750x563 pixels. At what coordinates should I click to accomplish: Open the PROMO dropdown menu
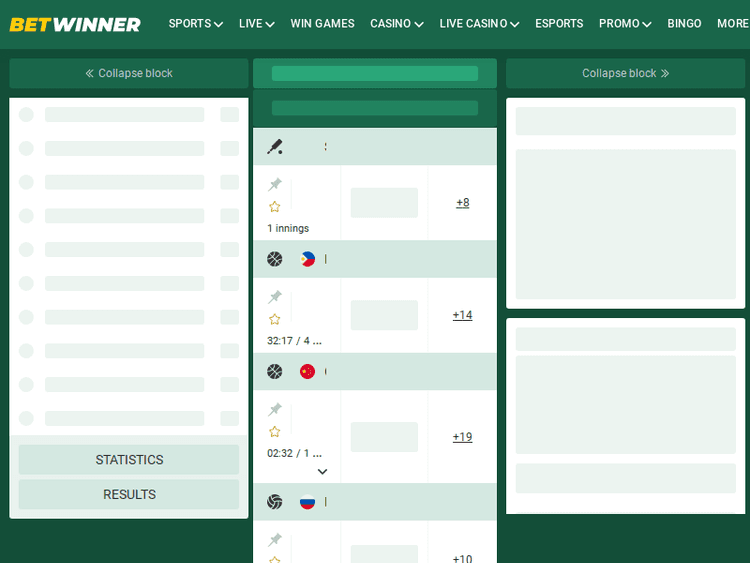click(x=625, y=24)
